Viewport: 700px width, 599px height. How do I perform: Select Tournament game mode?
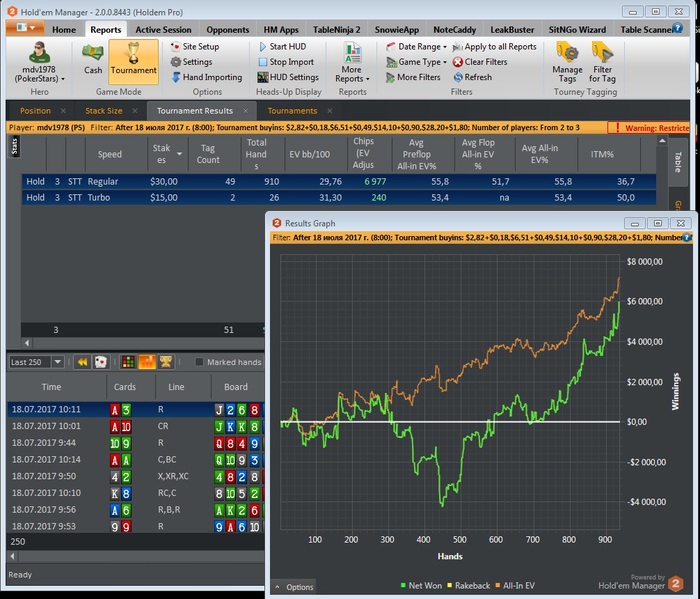(x=133, y=62)
